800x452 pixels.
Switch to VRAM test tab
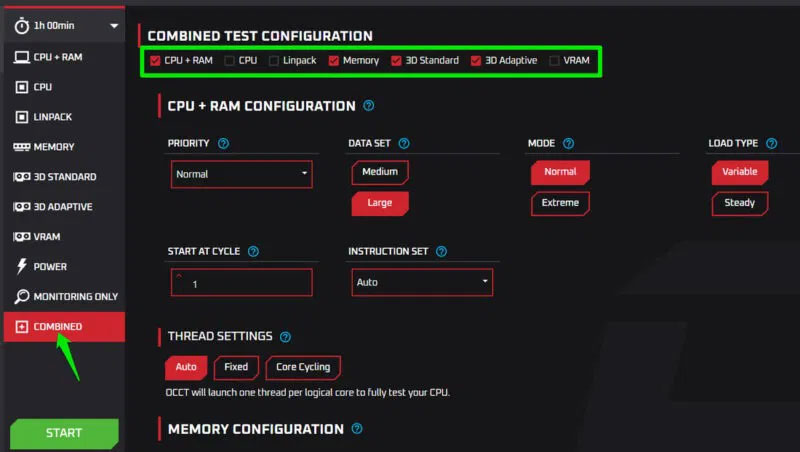click(x=64, y=237)
